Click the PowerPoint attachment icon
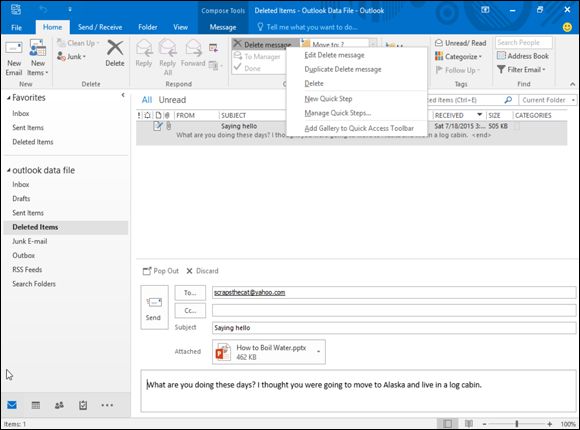 [x=223, y=352]
